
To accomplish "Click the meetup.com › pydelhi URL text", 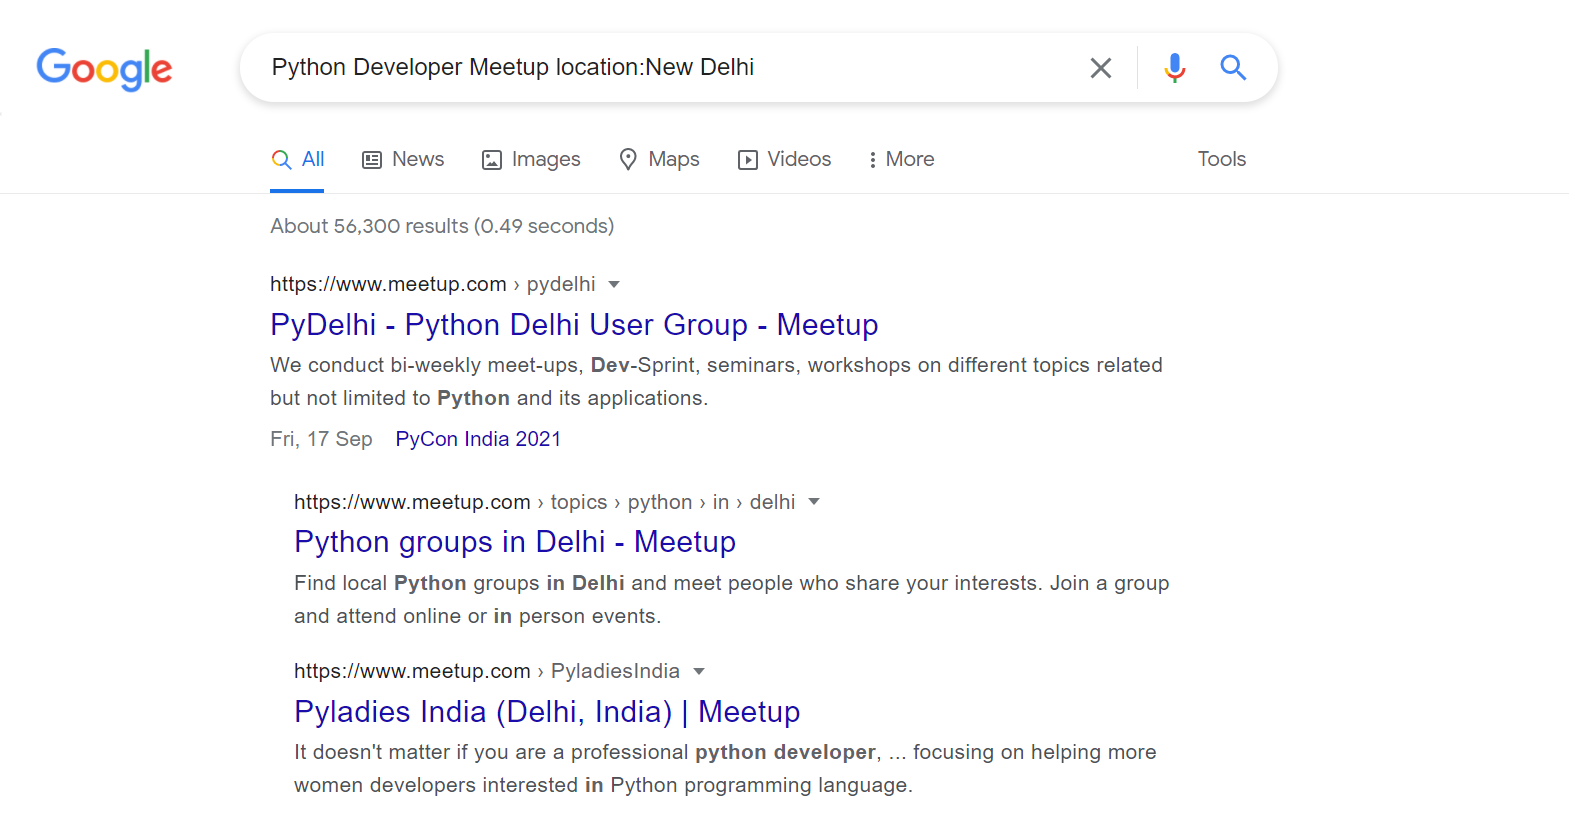I will 432,284.
